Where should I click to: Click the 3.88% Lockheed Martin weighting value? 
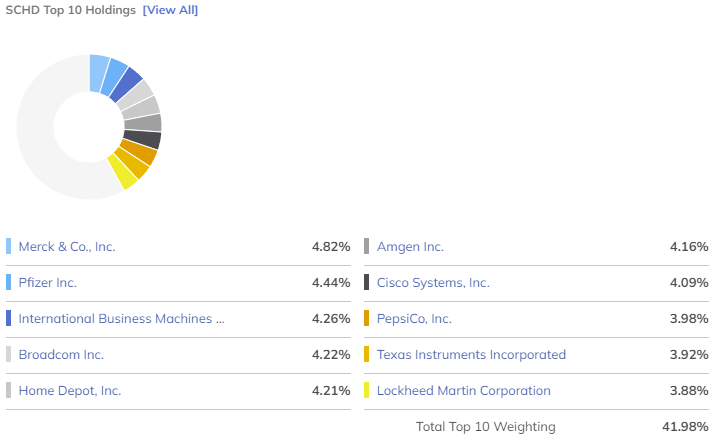689,391
